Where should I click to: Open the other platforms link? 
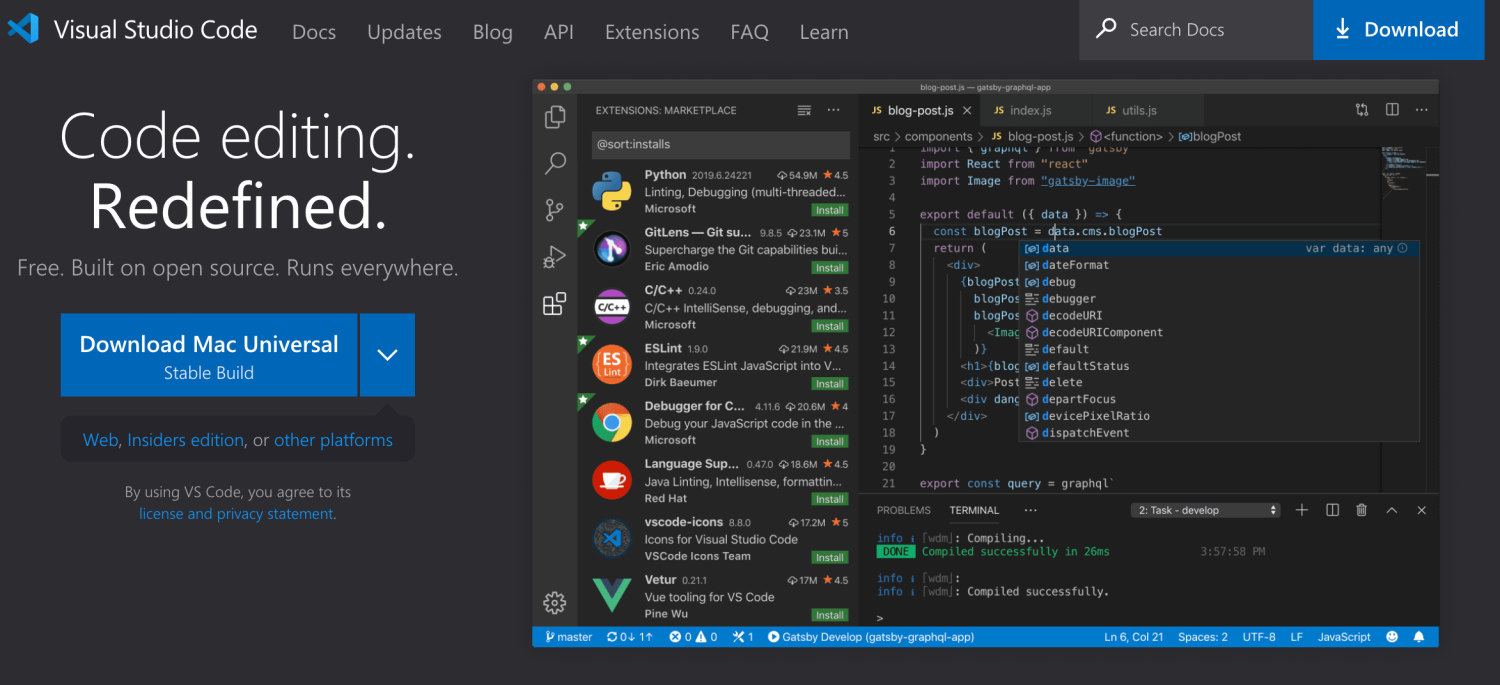(333, 440)
